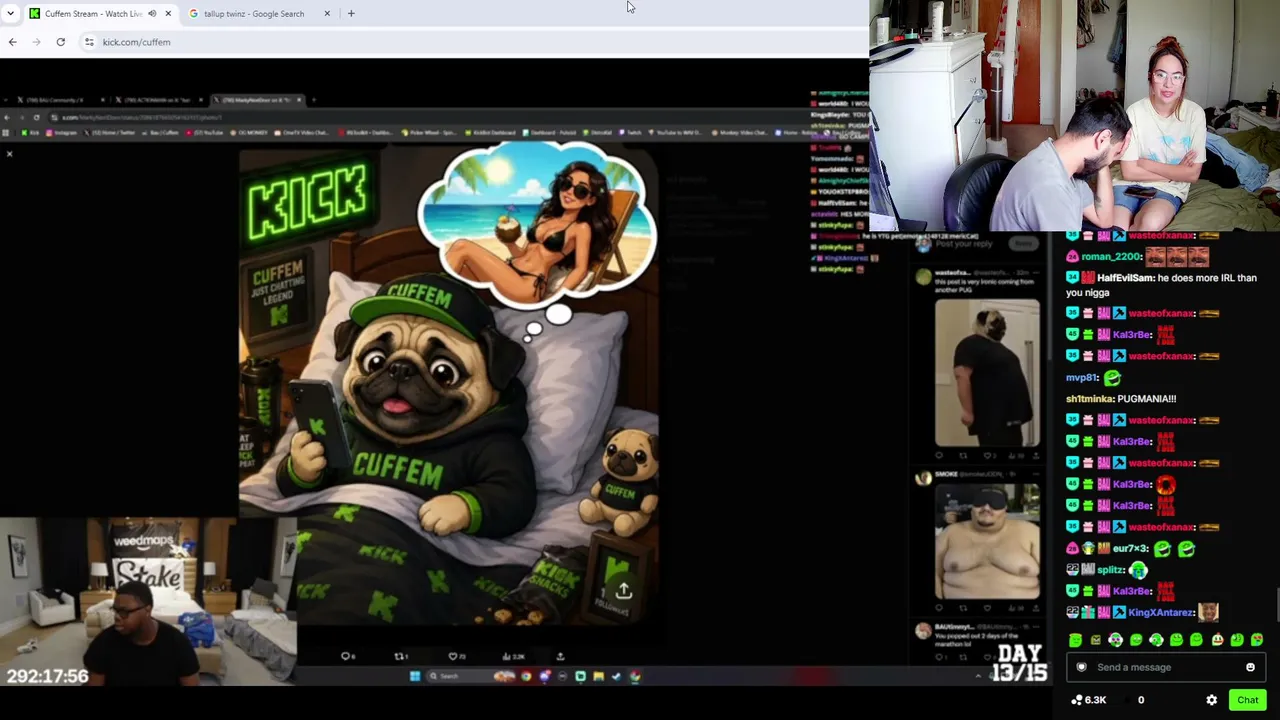Click the upload share icon under the pug post
Image resolution: width=1280 pixels, height=720 pixels.
click(x=560, y=656)
